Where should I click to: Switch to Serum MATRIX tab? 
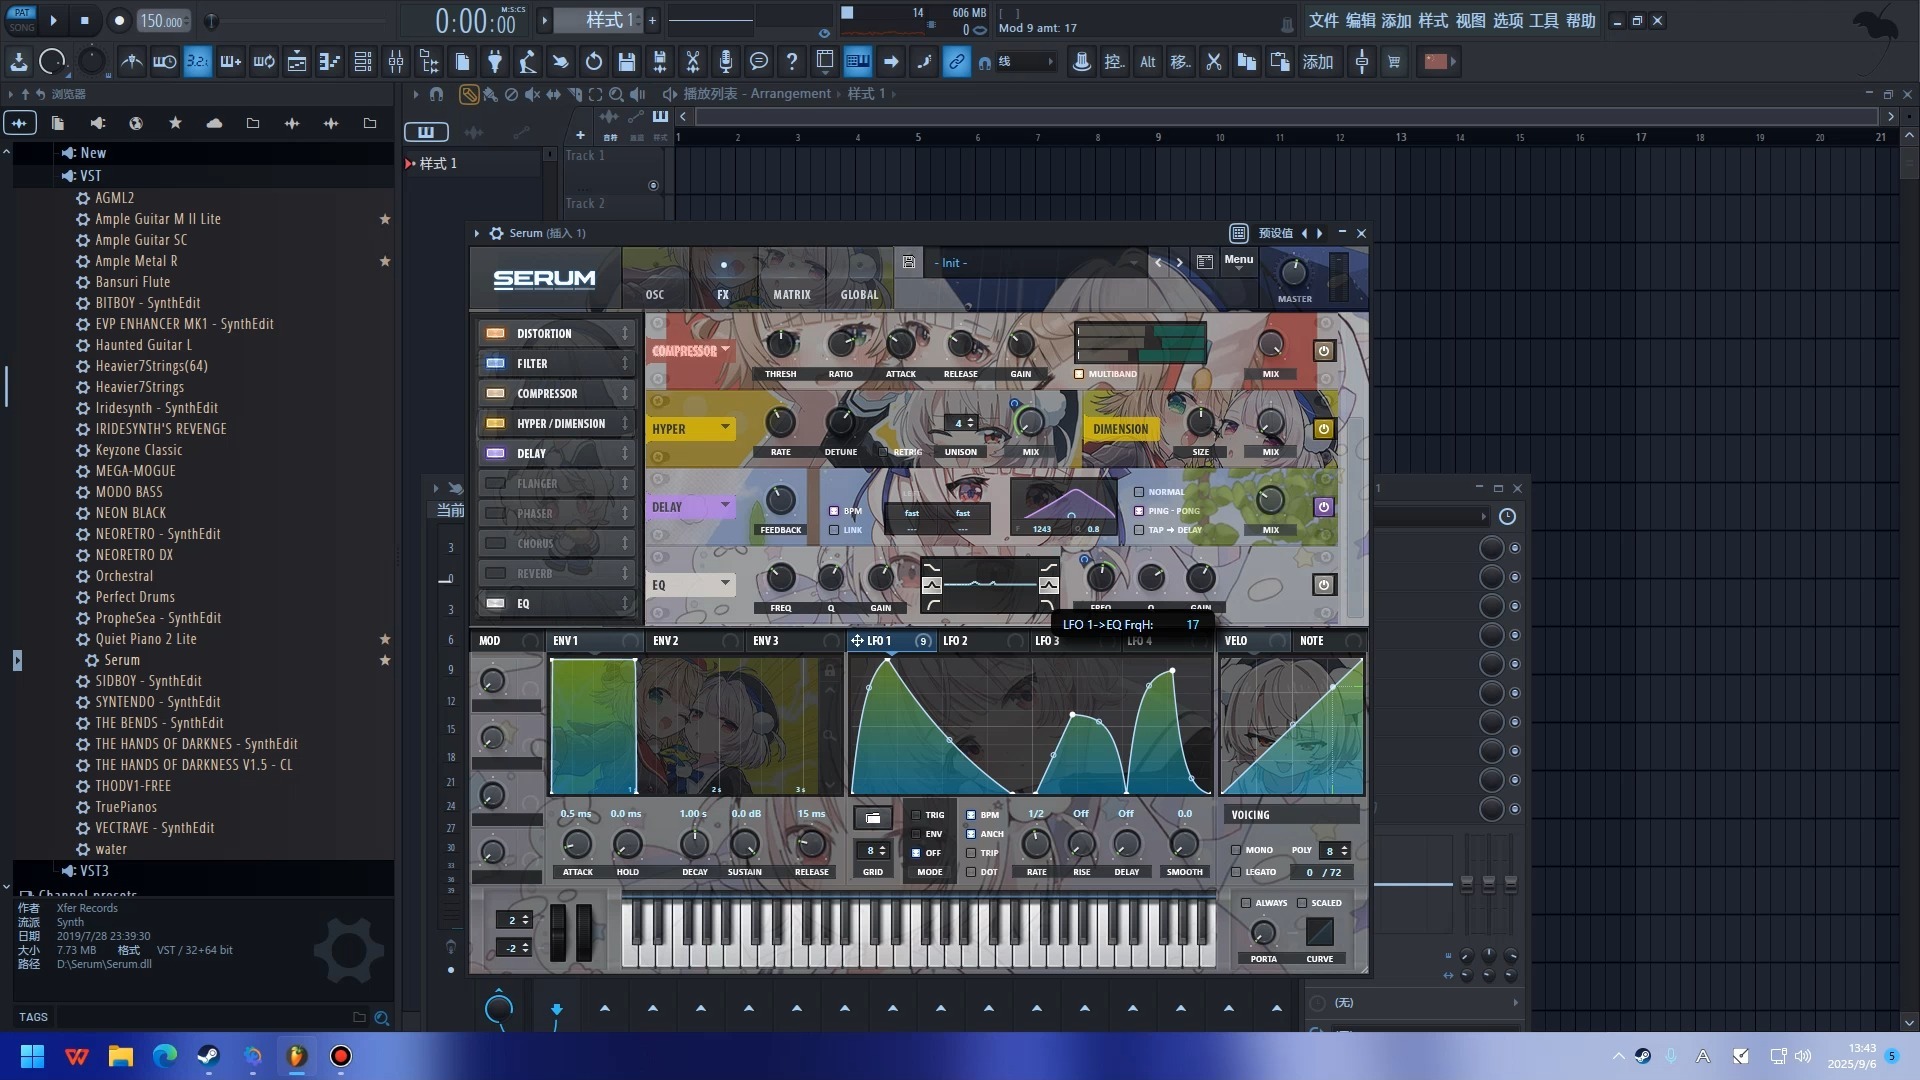[x=791, y=295]
